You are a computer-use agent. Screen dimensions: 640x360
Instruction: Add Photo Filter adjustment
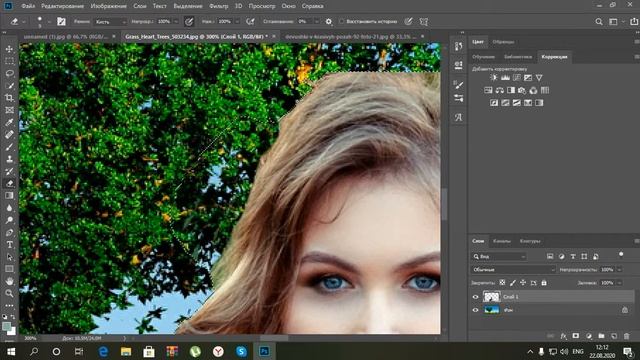point(522,90)
